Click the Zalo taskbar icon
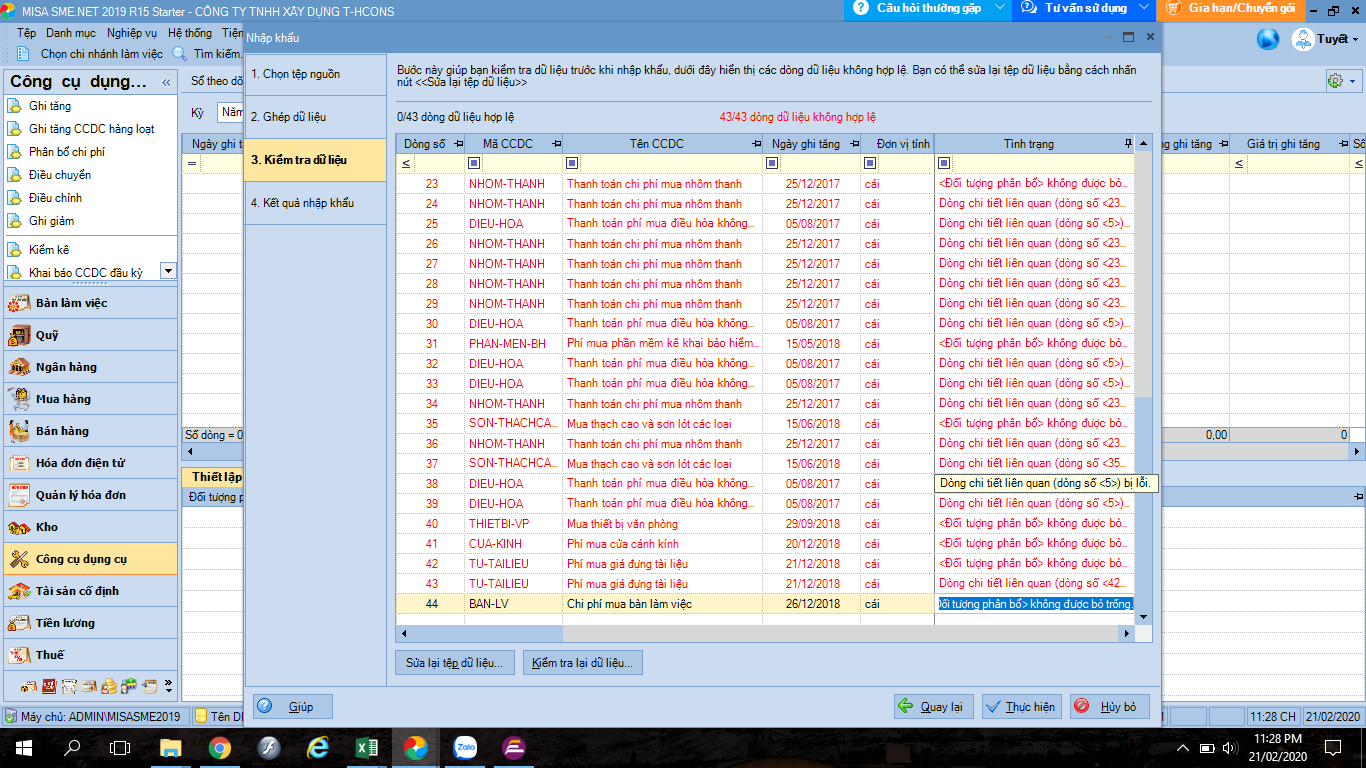The height and width of the screenshot is (768, 1366). pos(464,747)
